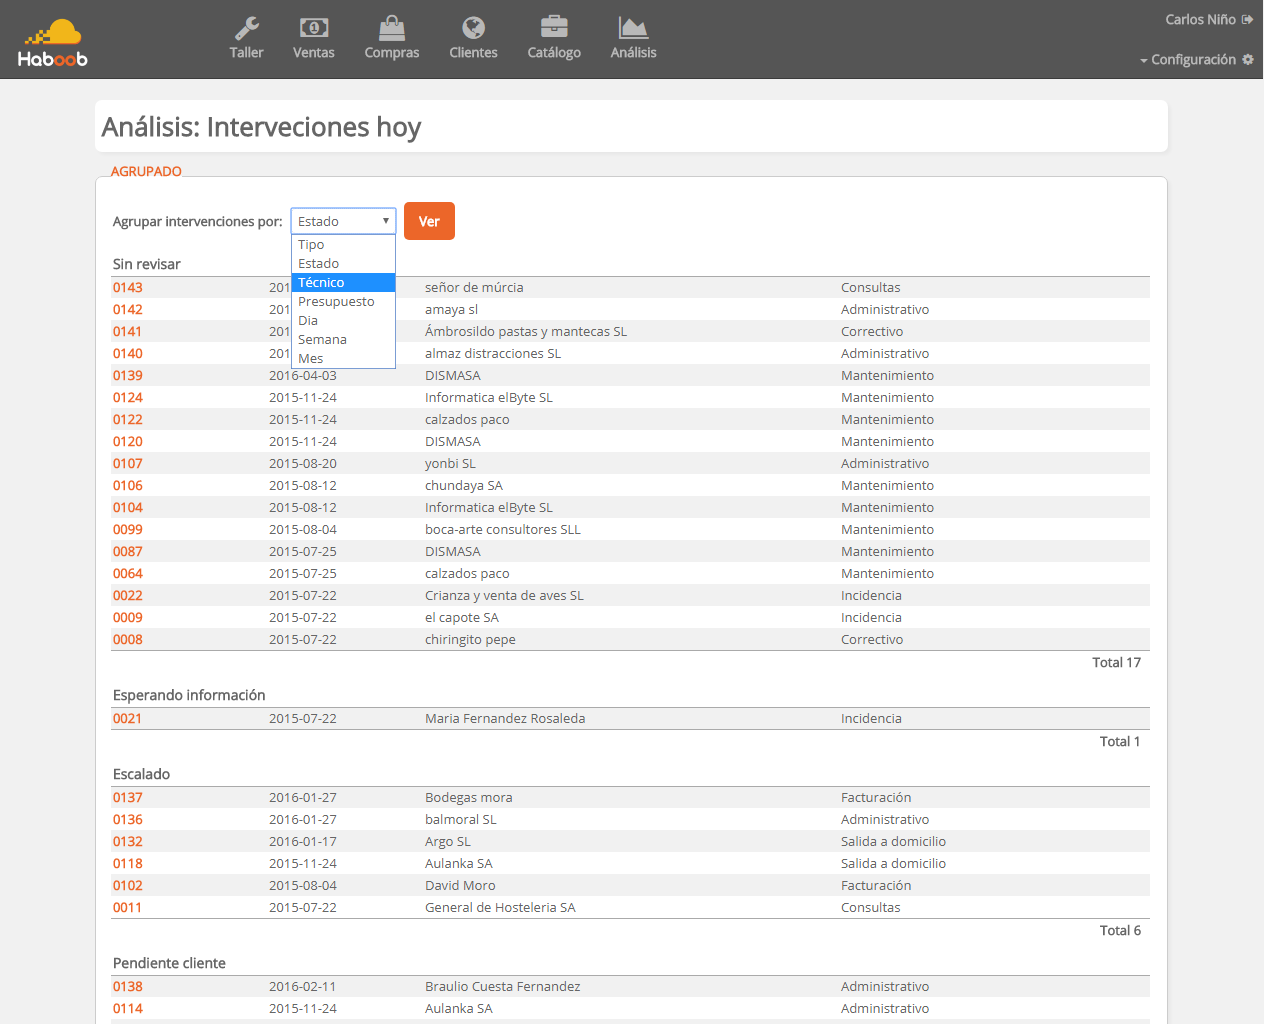Choose Presupuesto in the grouping list
Image resolution: width=1264 pixels, height=1024 pixels.
[x=343, y=302]
